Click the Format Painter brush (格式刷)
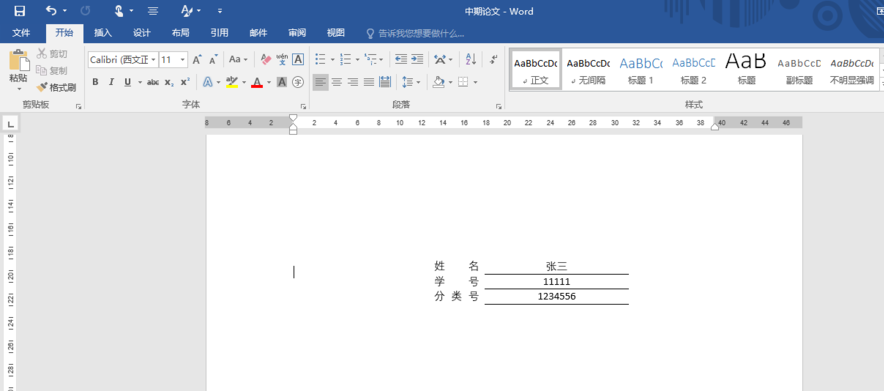Image resolution: width=884 pixels, height=391 pixels. (x=56, y=87)
